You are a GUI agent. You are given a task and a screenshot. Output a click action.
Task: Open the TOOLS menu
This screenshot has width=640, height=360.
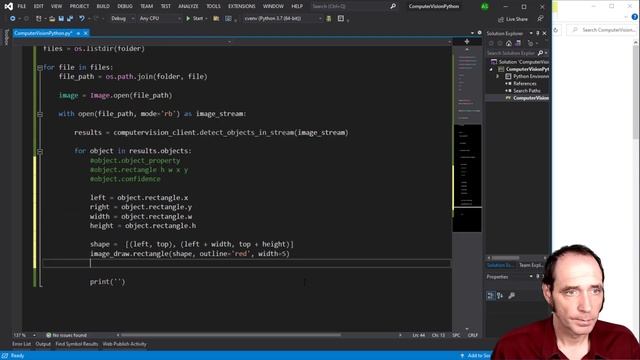(x=213, y=6)
